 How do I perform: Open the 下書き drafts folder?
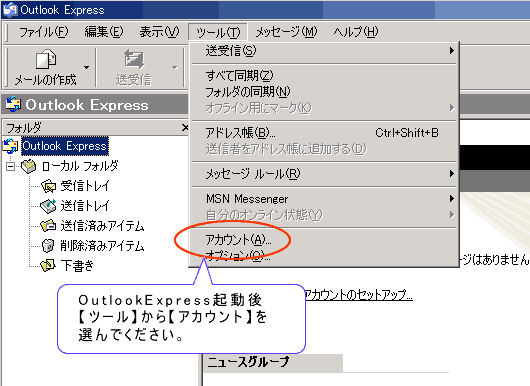[77, 266]
